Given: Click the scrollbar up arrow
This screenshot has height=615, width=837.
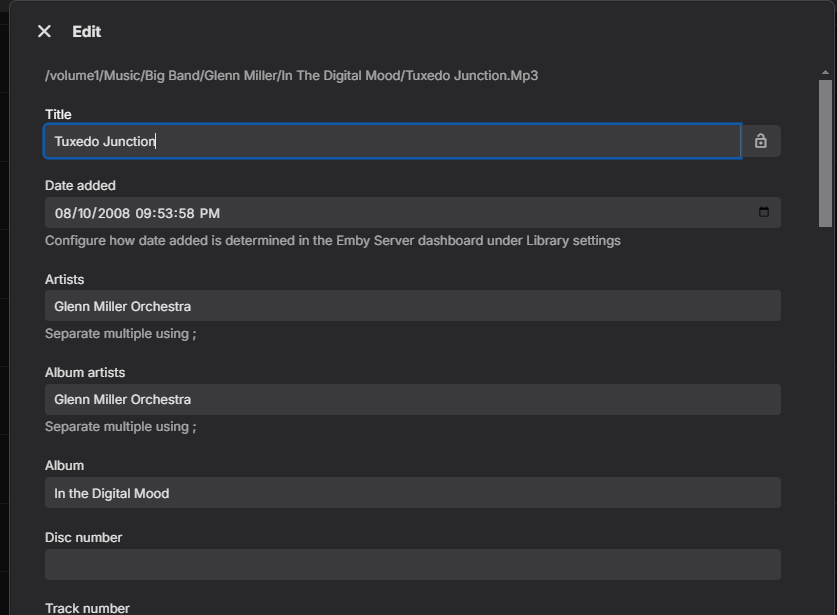Looking at the screenshot, I should (x=823, y=71).
